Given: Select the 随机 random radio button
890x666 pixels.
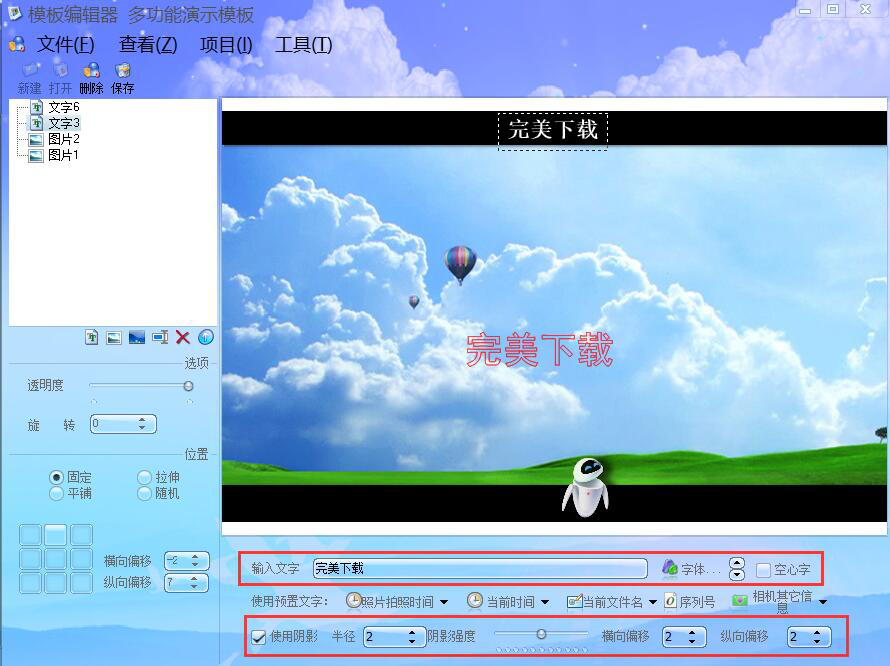Looking at the screenshot, I should (144, 493).
